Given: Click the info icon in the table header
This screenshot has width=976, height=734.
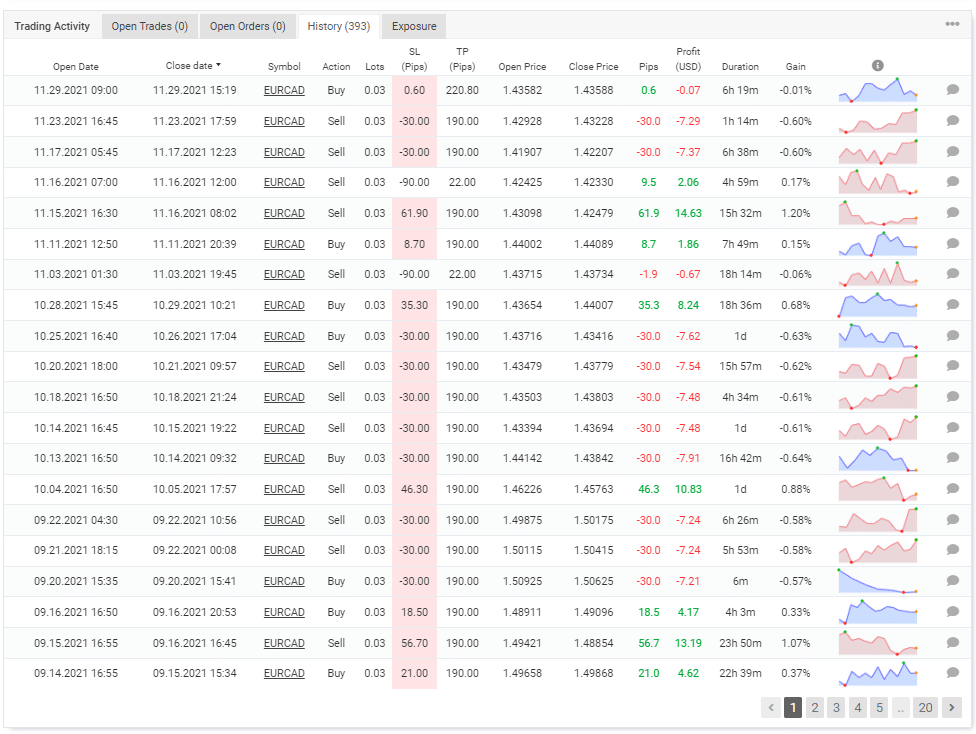Looking at the screenshot, I should (877, 64).
